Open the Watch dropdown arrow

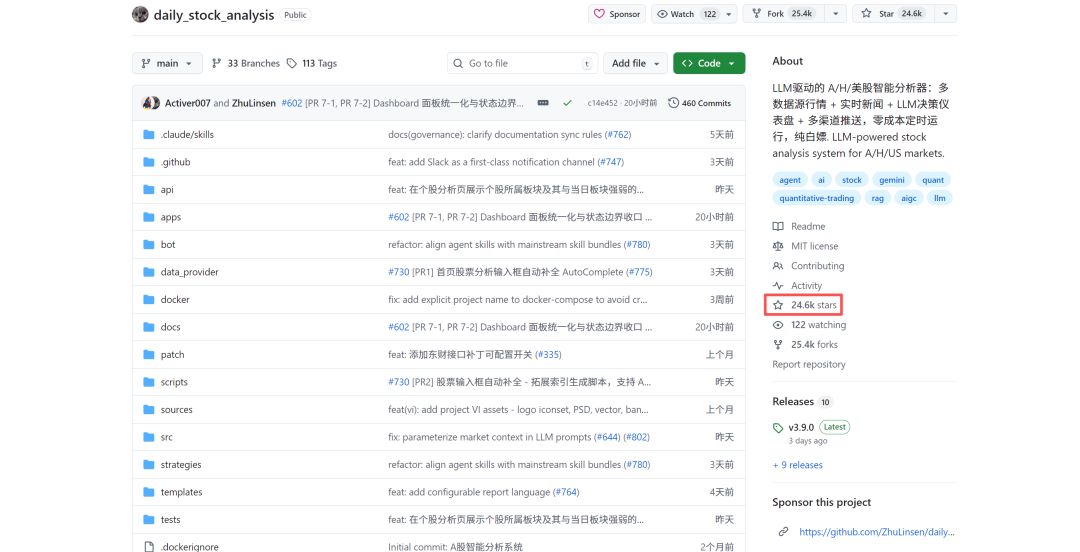(x=729, y=14)
